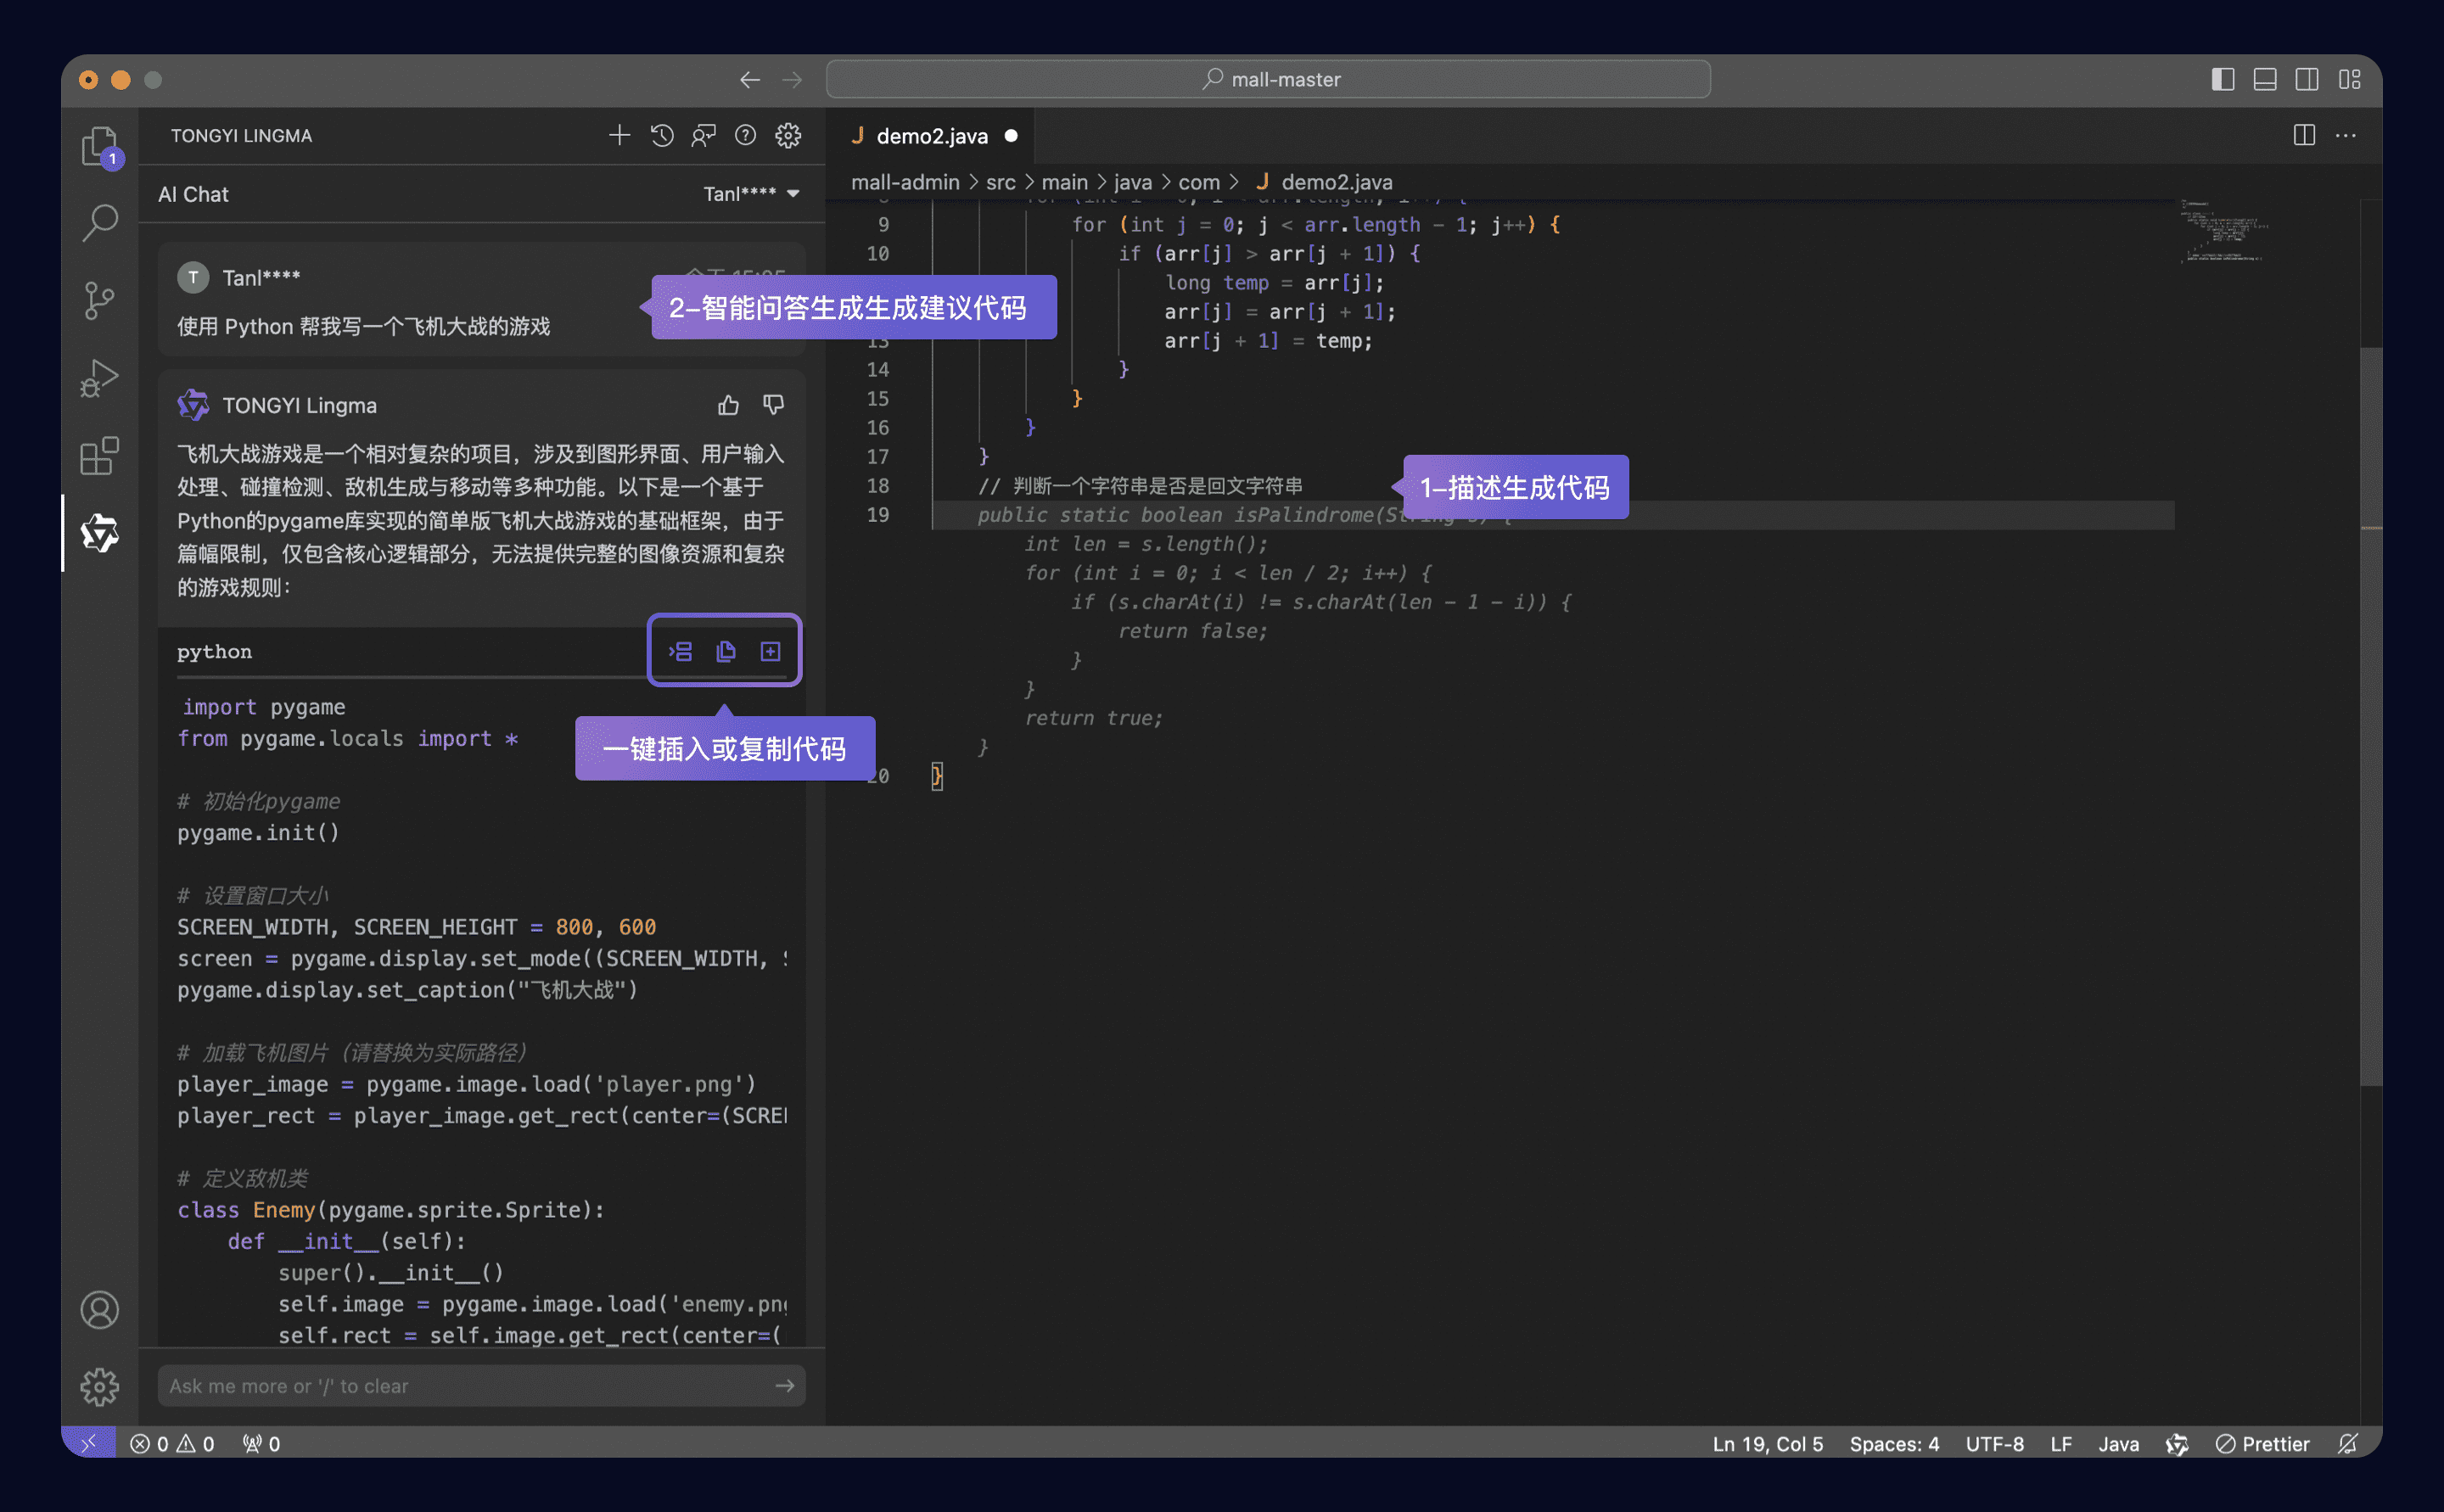Viewport: 2444px width, 1512px height.
Task: Toggle bottom panel visibility
Action: click(x=2265, y=79)
